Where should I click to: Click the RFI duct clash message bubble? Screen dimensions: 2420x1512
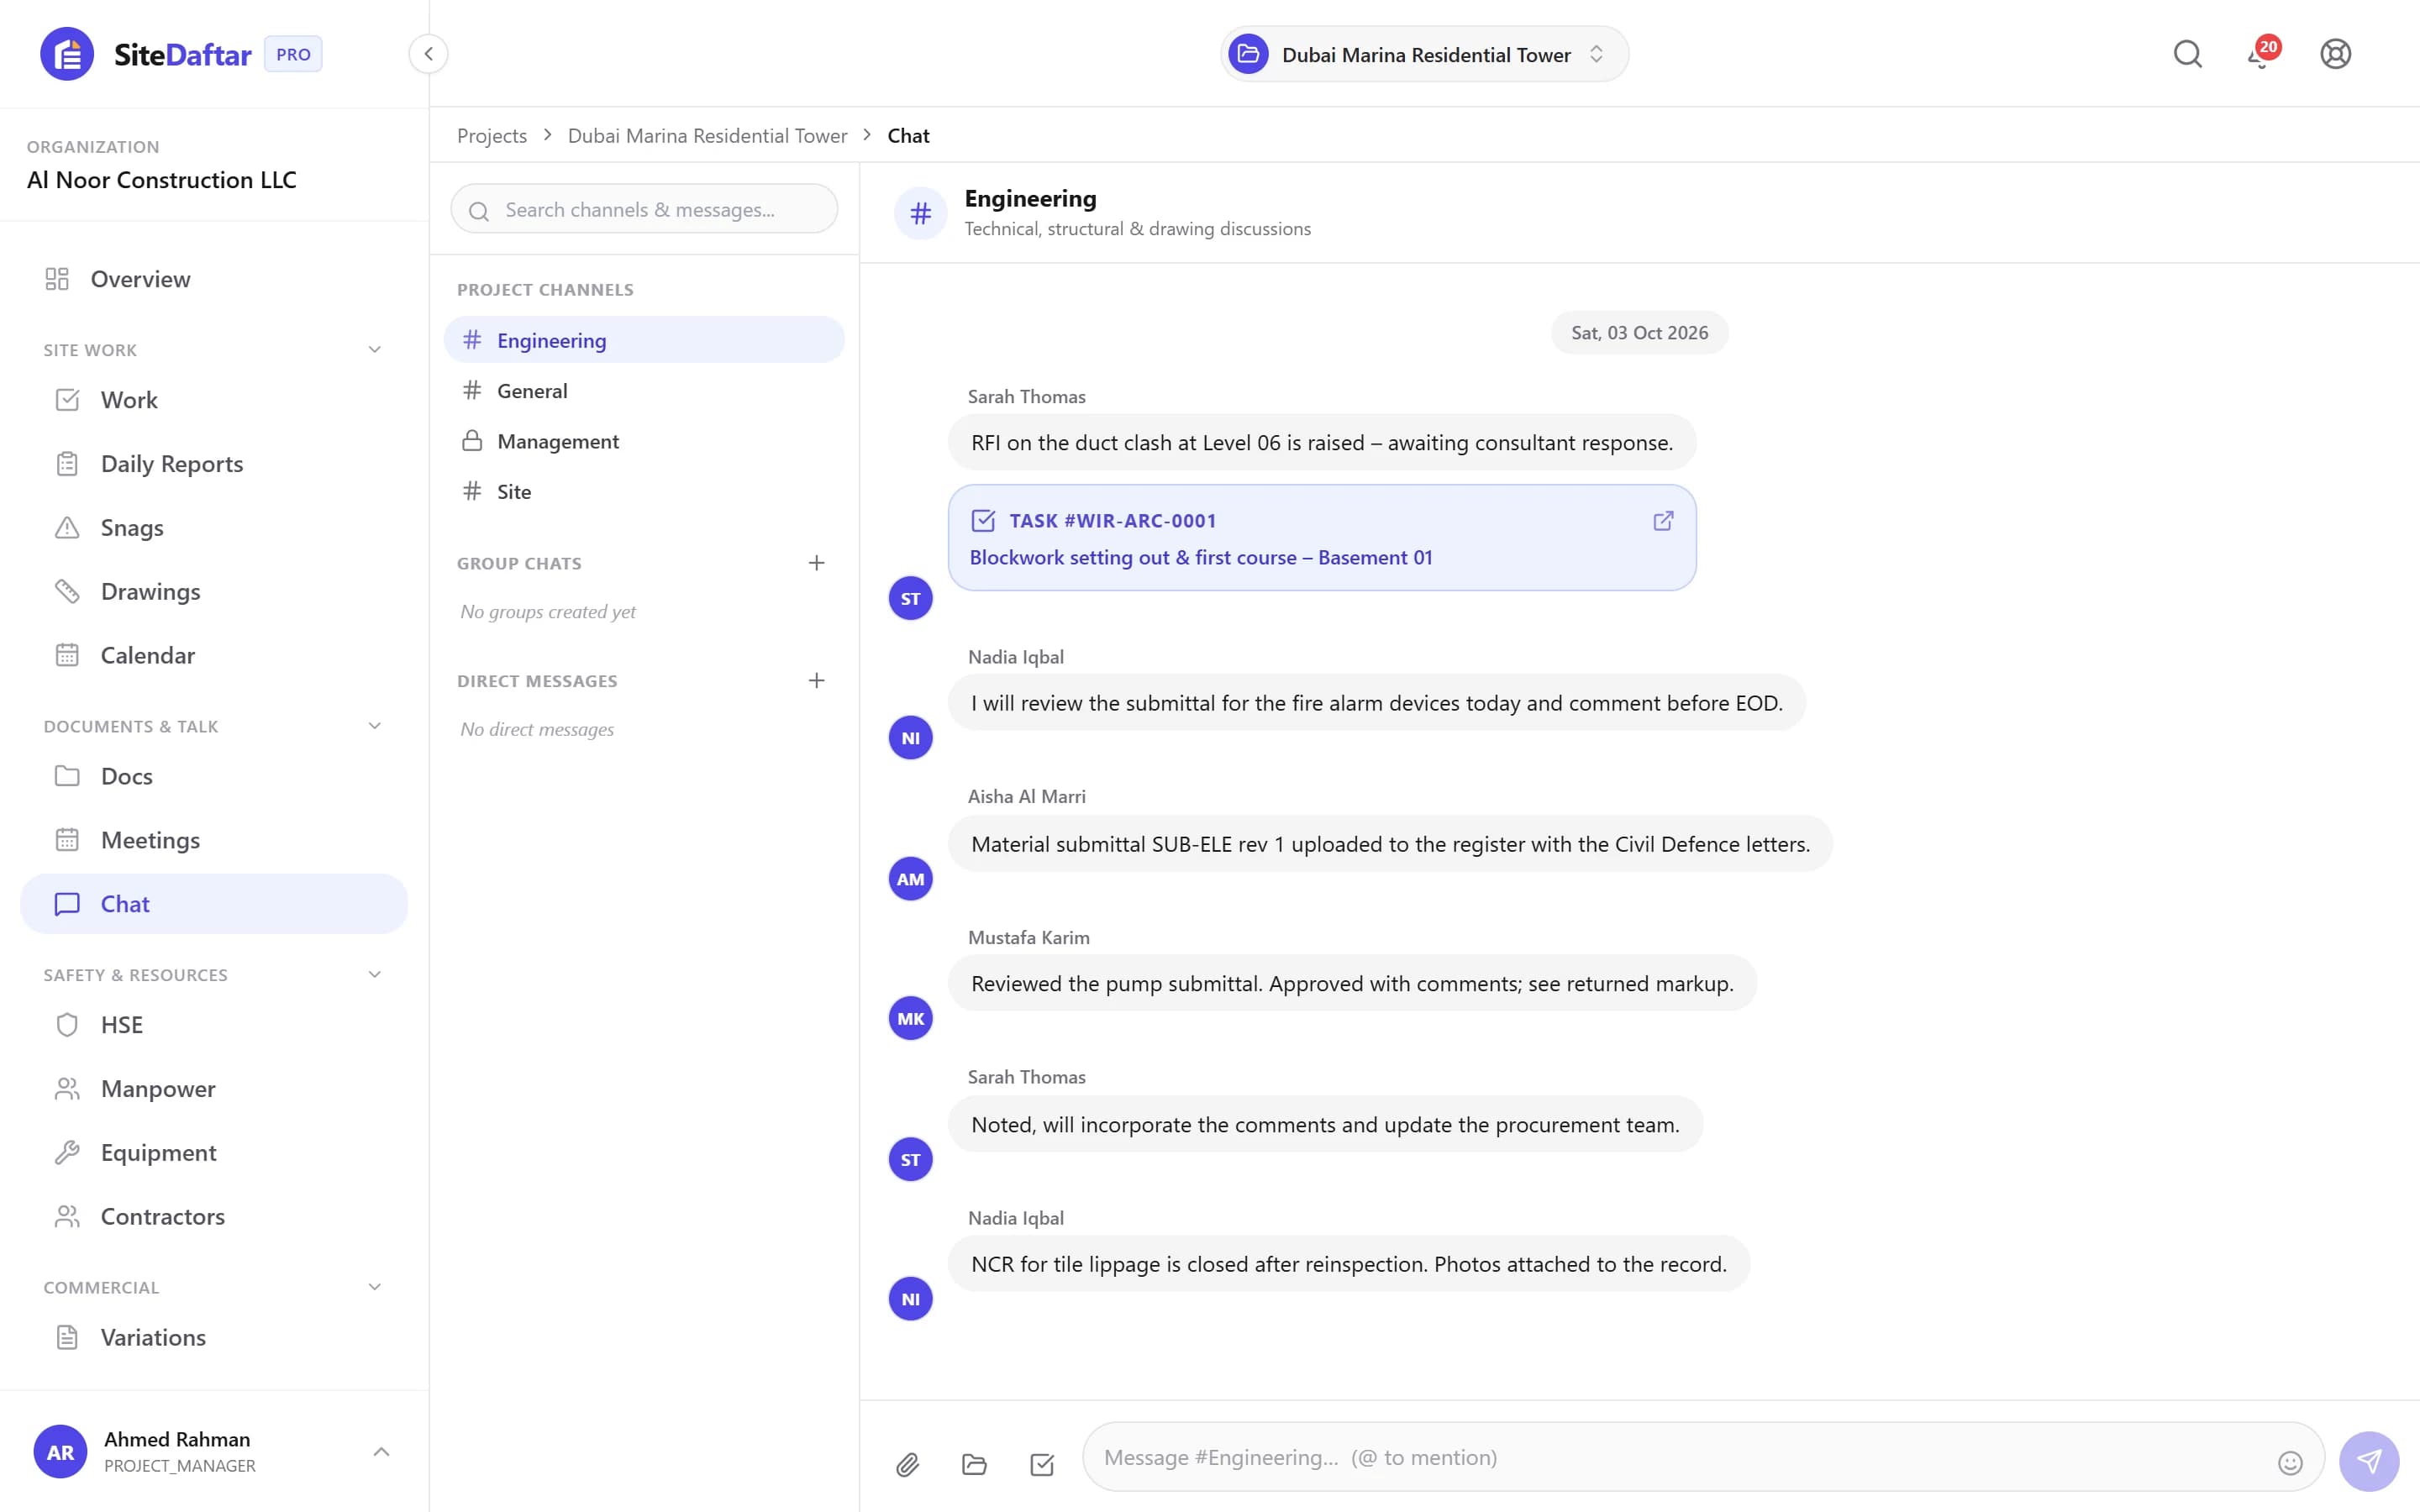pyautogui.click(x=1321, y=443)
